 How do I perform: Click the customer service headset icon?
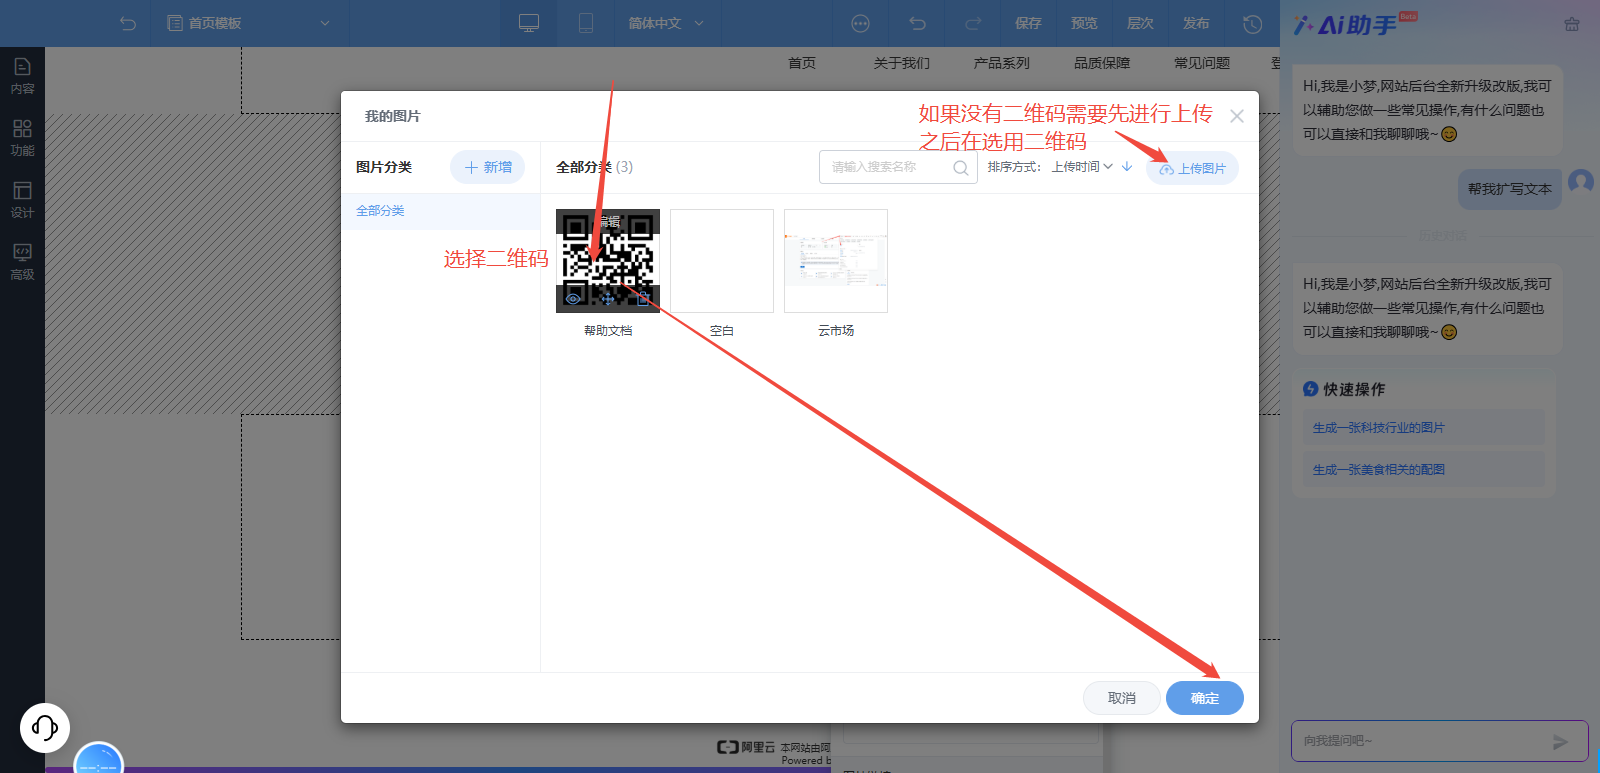pyautogui.click(x=45, y=727)
